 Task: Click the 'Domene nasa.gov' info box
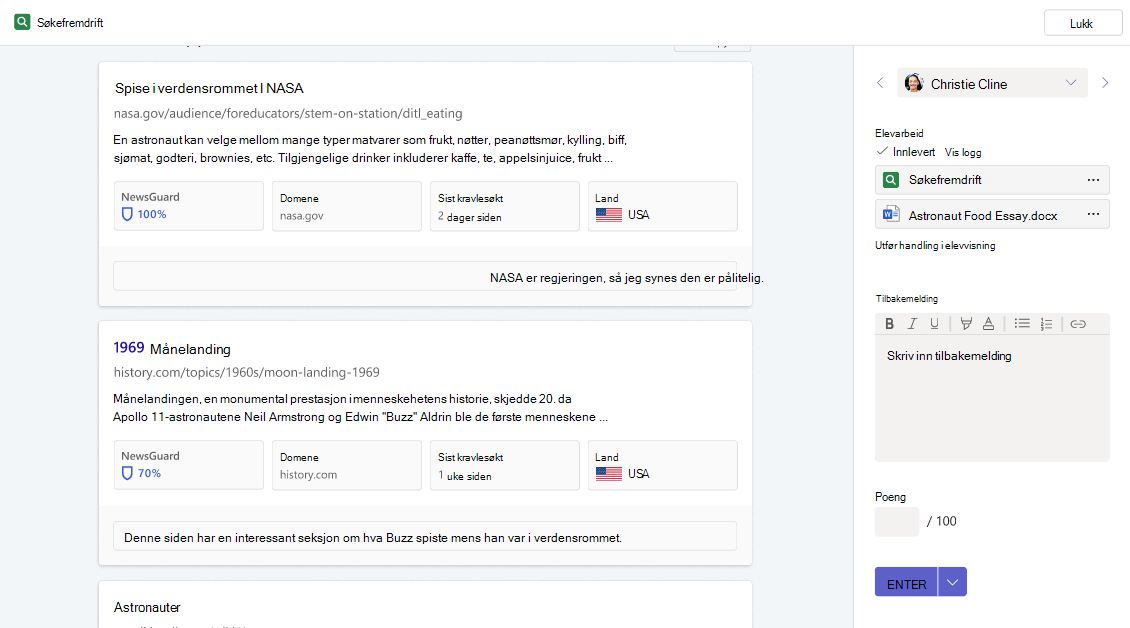[347, 206]
